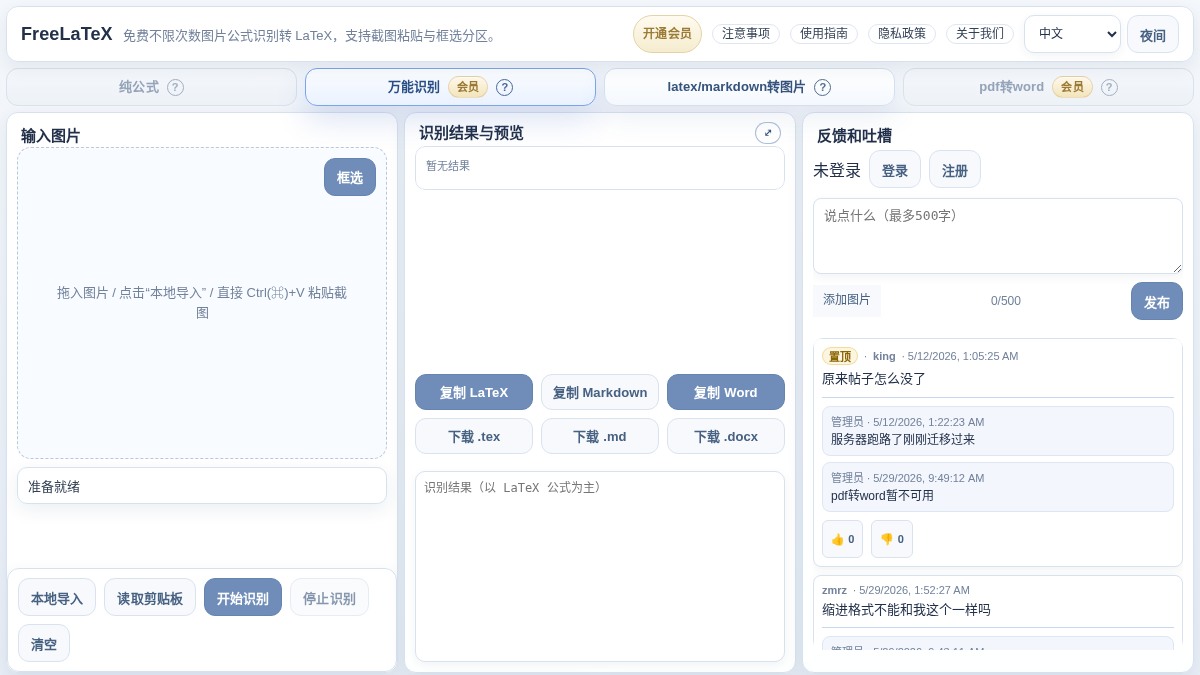Click the 准备就绪 status text
Image resolution: width=1200 pixels, height=675 pixels.
coord(54,486)
